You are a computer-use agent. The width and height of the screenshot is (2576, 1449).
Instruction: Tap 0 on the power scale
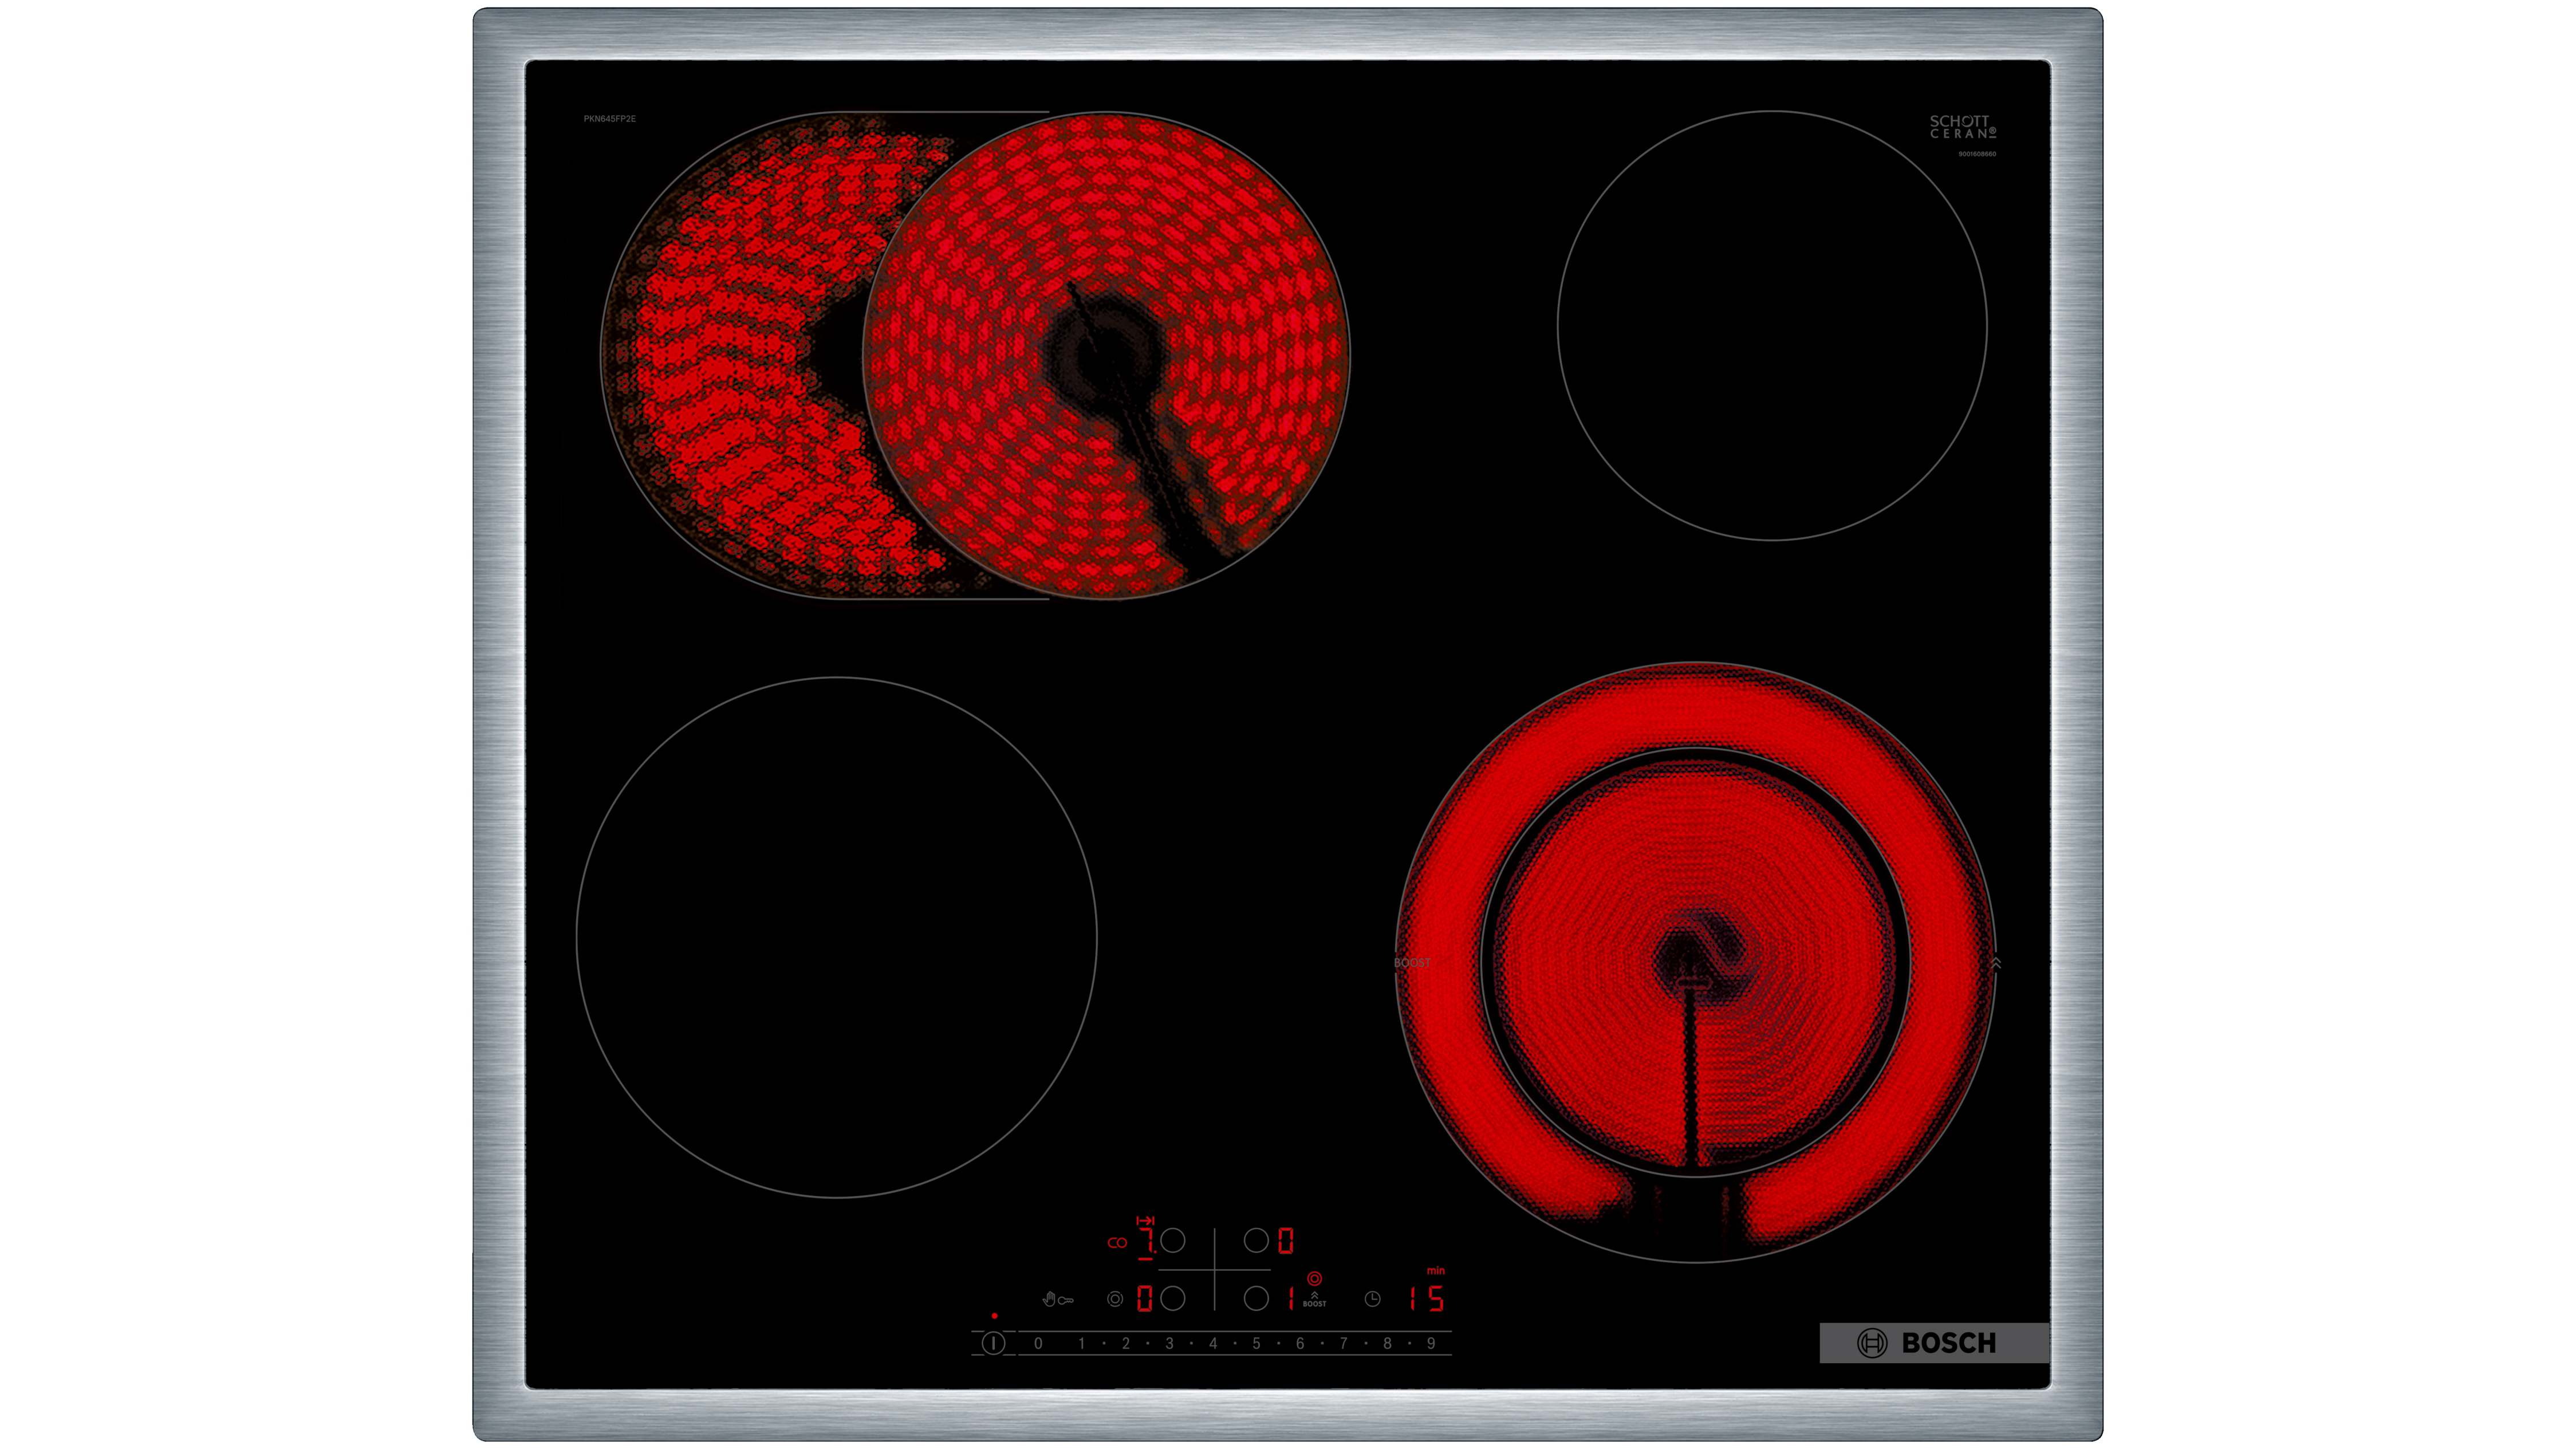1038,1343
